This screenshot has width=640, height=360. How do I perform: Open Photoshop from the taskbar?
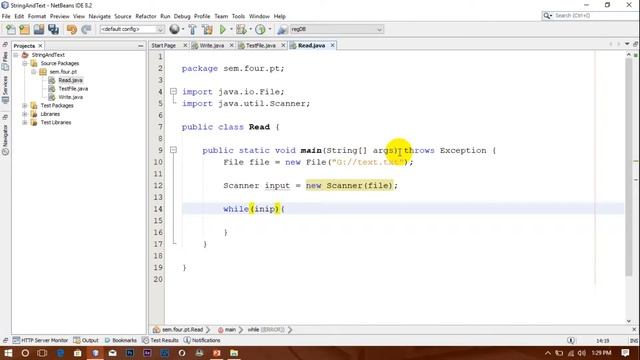tap(130, 353)
